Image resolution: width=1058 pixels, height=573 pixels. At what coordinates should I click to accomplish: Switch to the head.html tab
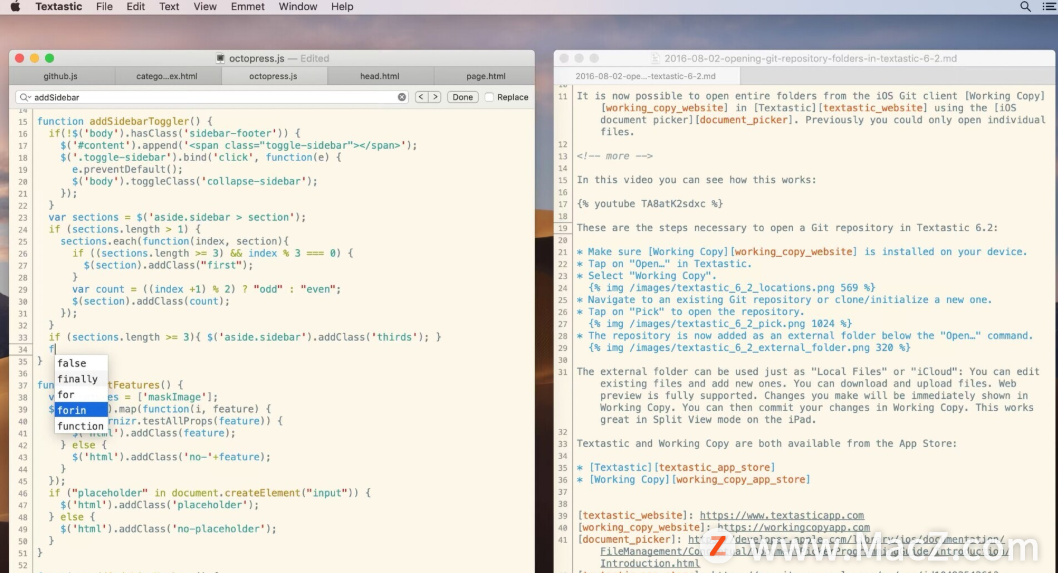coord(379,76)
